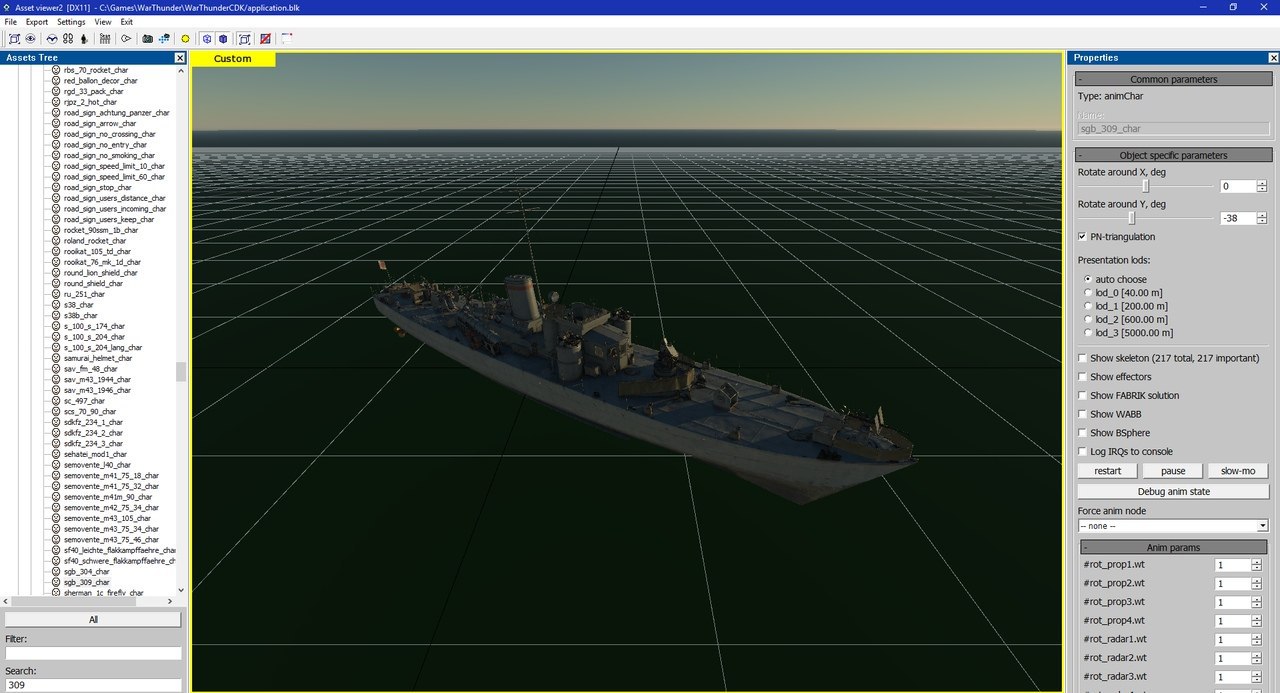The height and width of the screenshot is (693, 1280).
Task: Enable Log IRQs to console checkbox
Action: 1082,452
